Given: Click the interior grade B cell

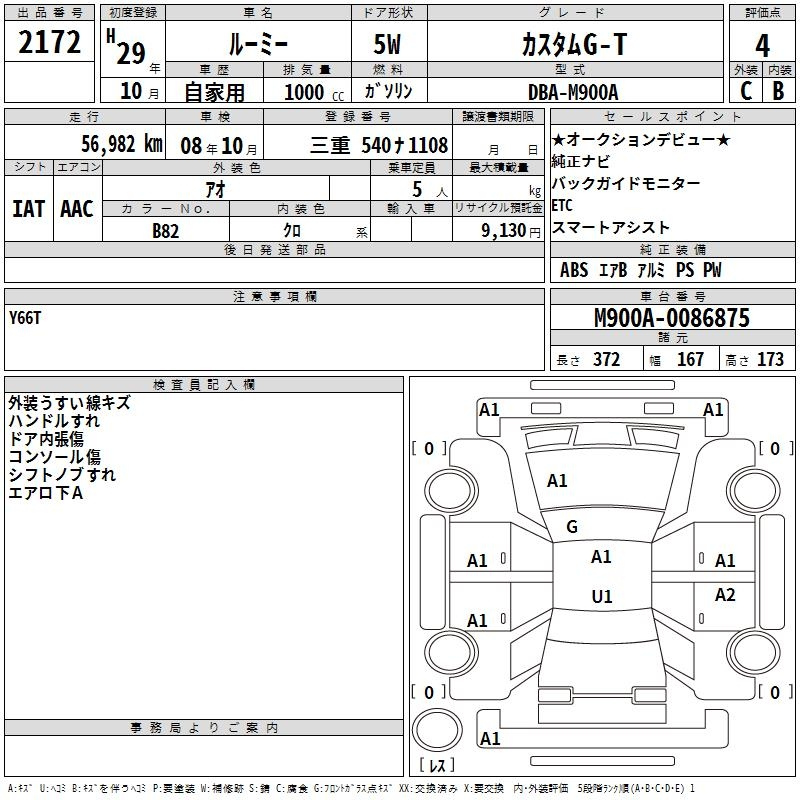Looking at the screenshot, I should pos(779,91).
